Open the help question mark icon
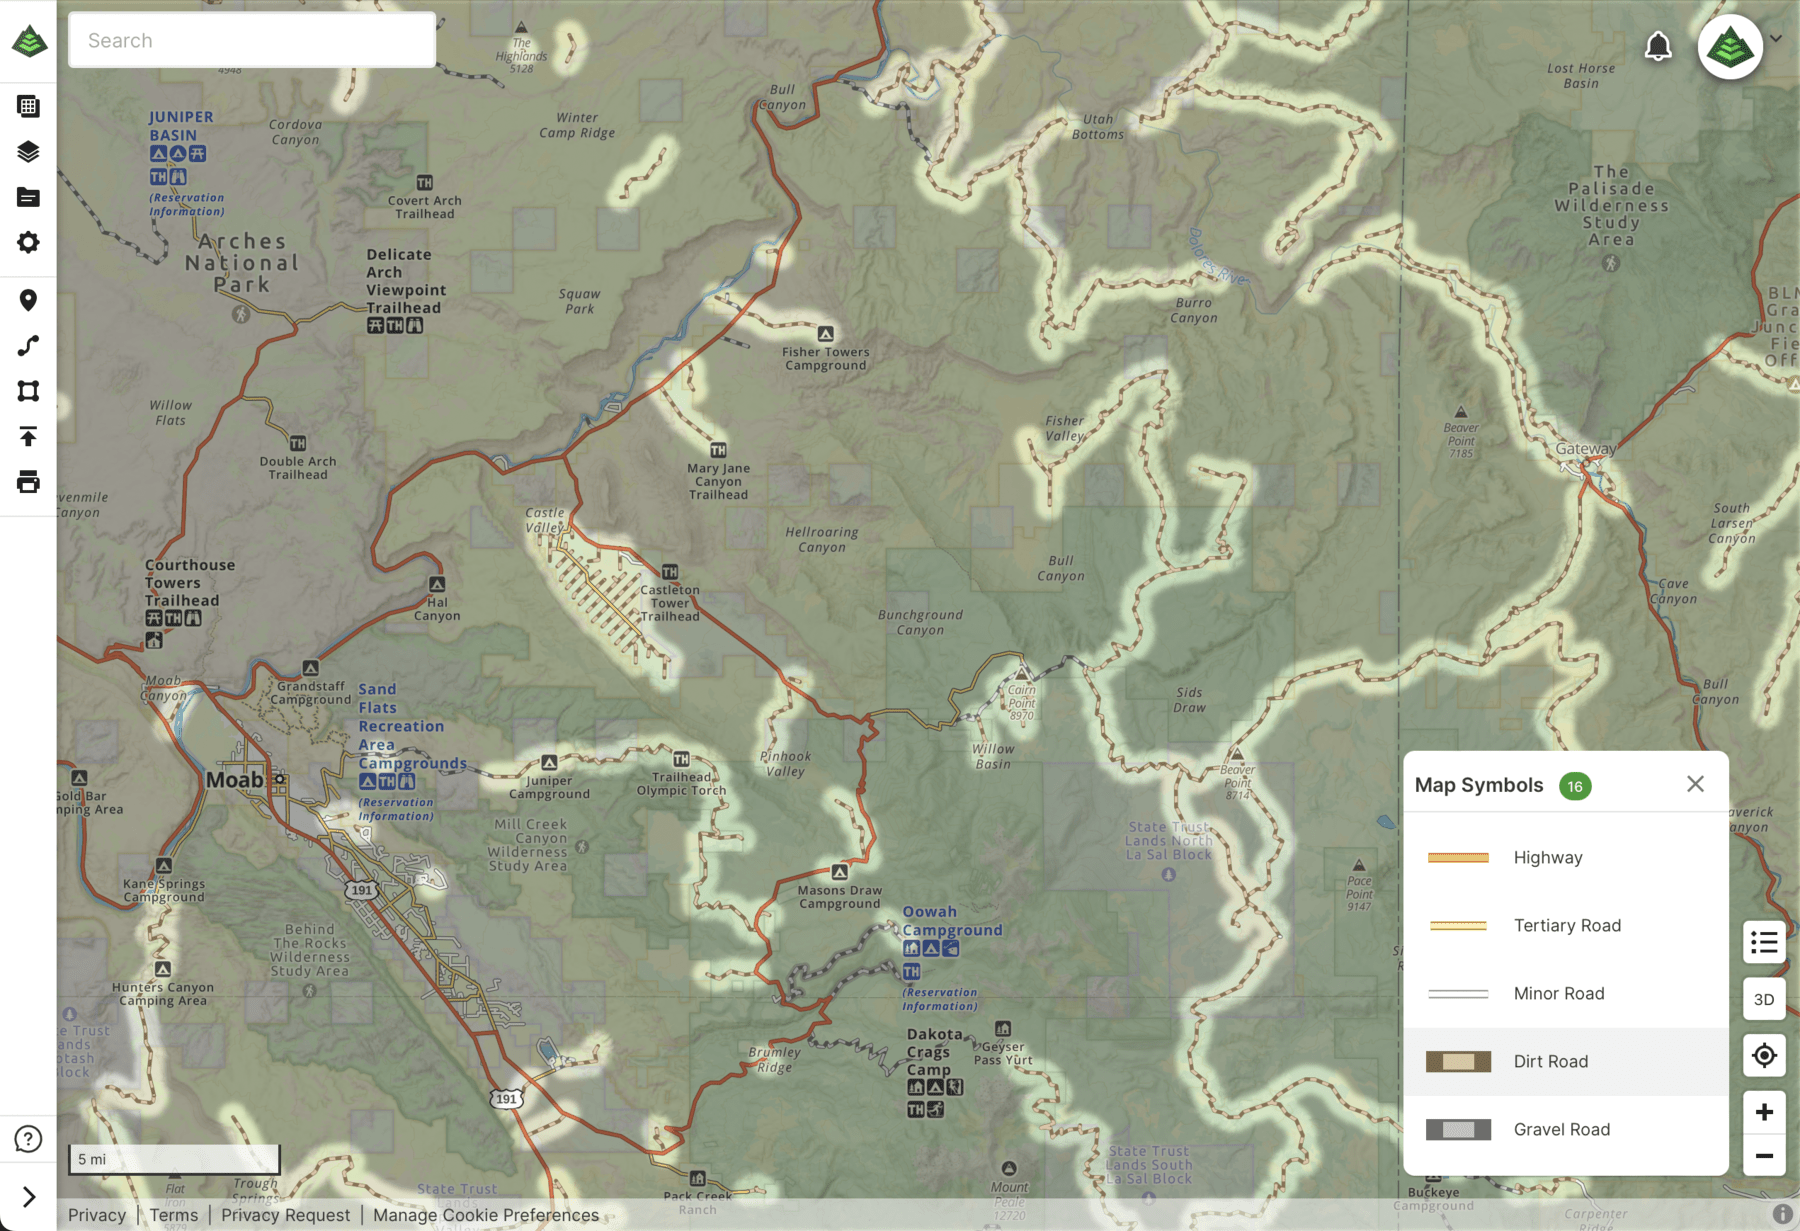 pyautogui.click(x=28, y=1139)
